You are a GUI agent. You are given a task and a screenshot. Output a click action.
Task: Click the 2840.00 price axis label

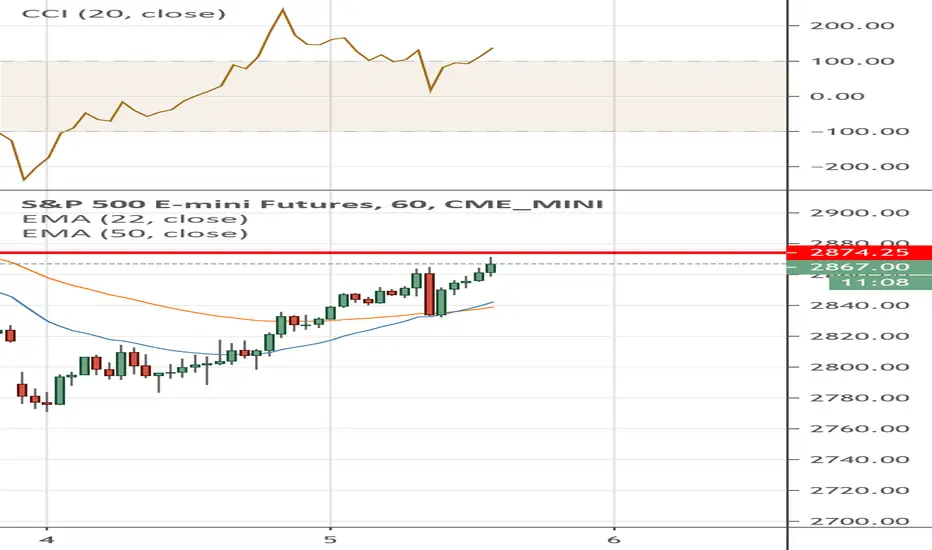pos(859,306)
